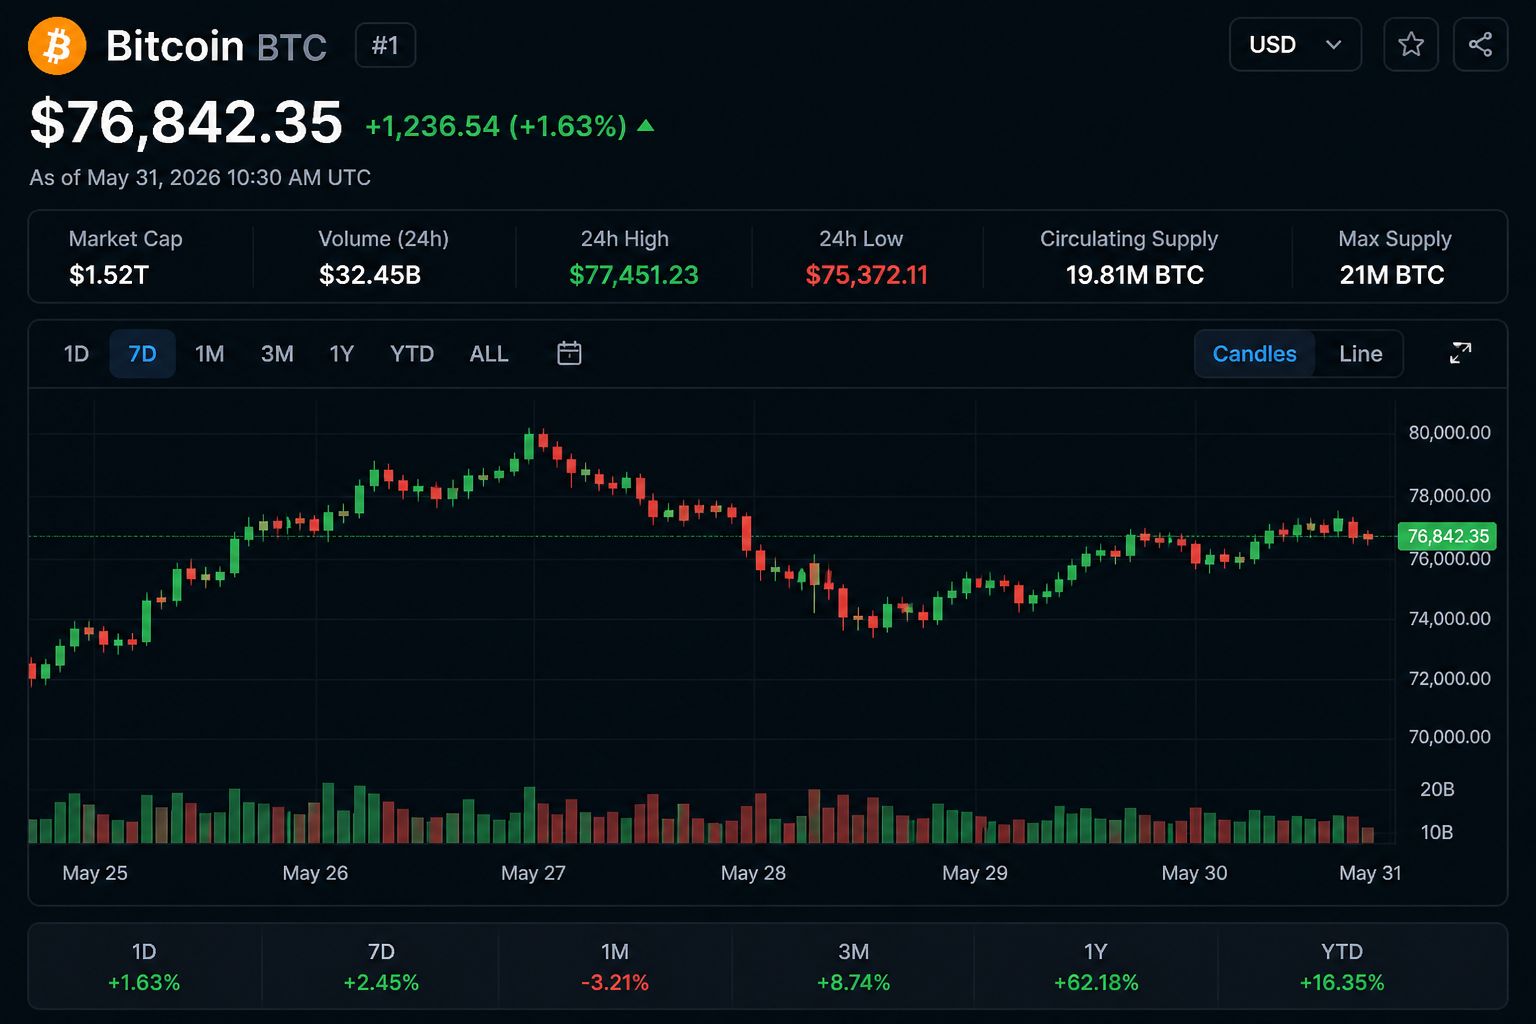Toggle chart to Candles view
The width and height of the screenshot is (1536, 1024).
1254,354
